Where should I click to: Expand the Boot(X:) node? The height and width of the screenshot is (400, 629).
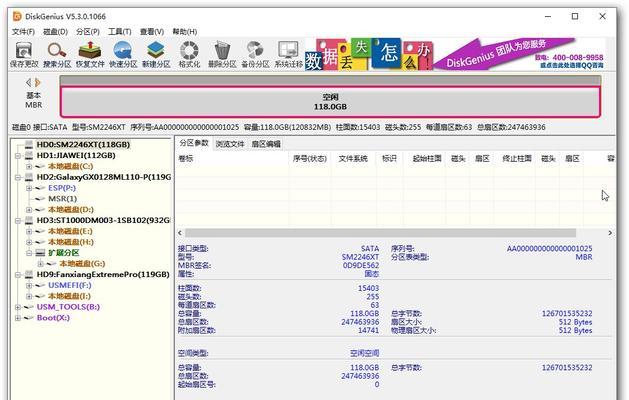pyautogui.click(x=18, y=318)
